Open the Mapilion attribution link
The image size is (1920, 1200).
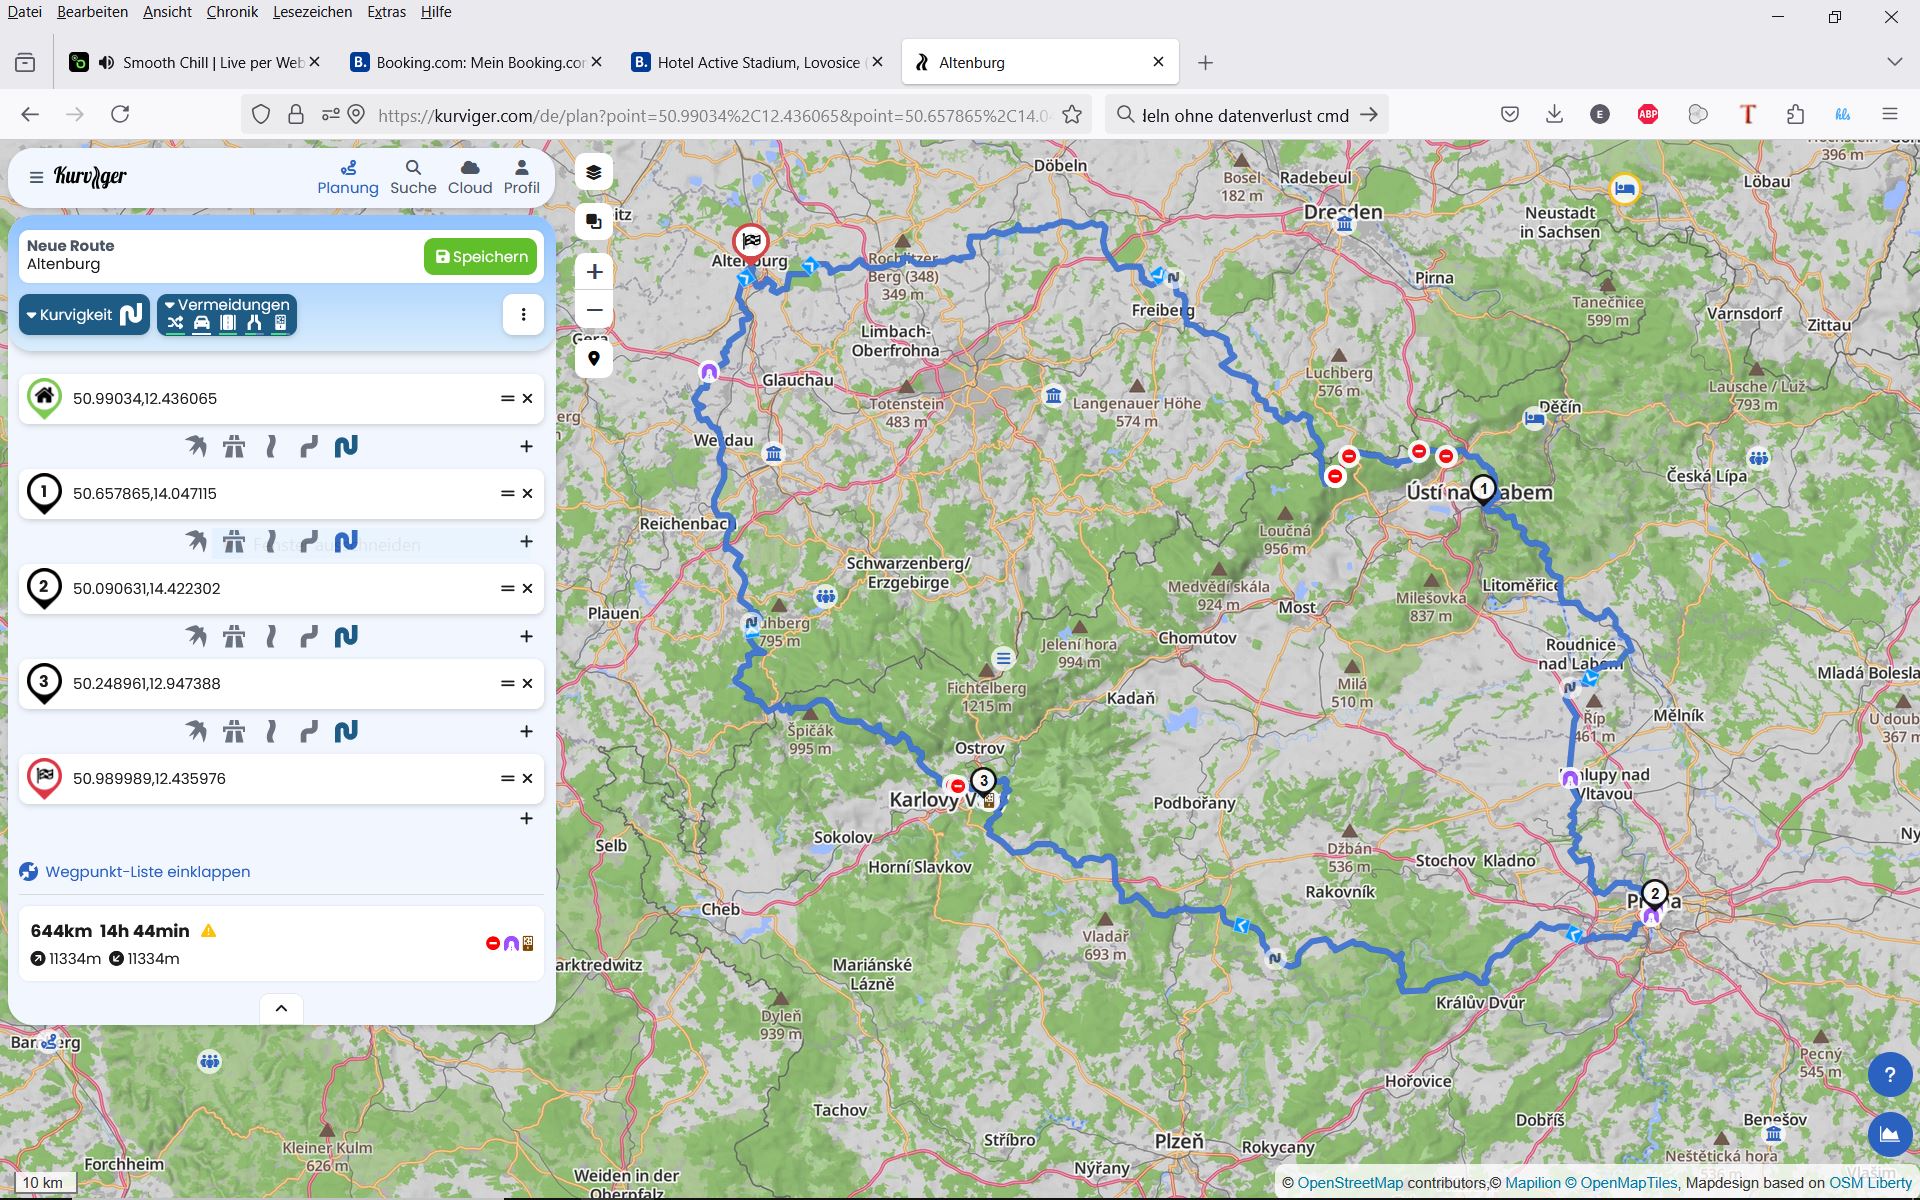[x=1532, y=1183]
